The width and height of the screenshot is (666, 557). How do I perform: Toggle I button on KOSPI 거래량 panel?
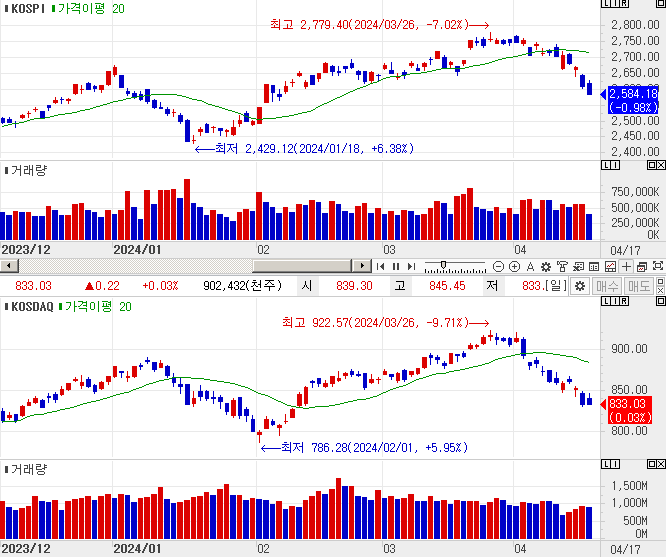615,165
